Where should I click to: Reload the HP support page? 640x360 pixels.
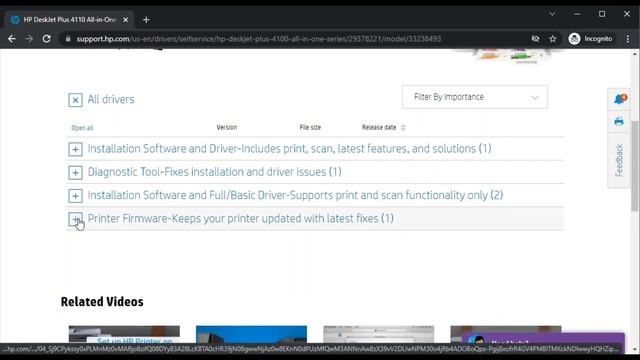pyautogui.click(x=47, y=39)
